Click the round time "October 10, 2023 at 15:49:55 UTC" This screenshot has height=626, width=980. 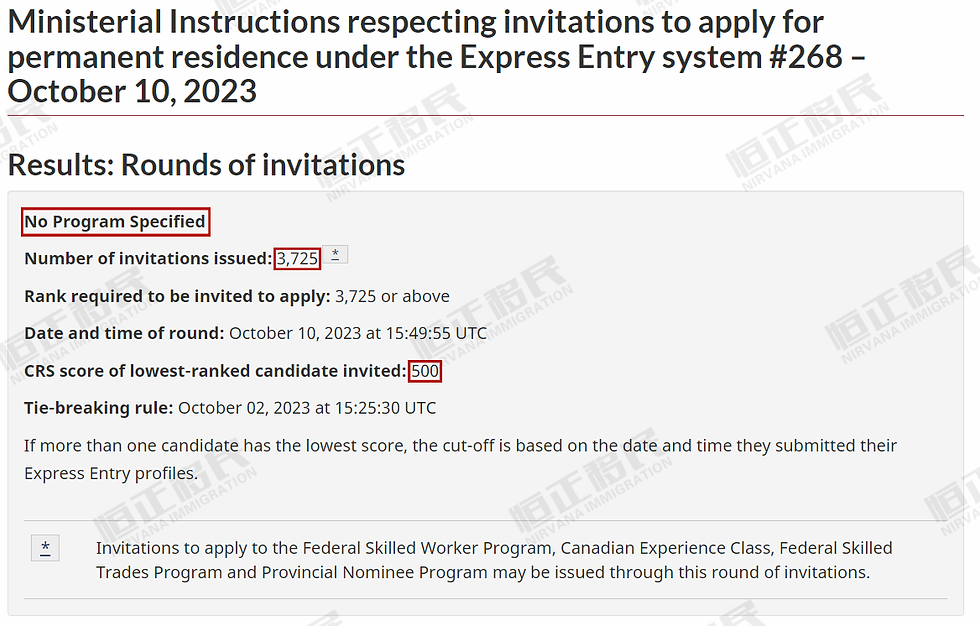point(358,333)
